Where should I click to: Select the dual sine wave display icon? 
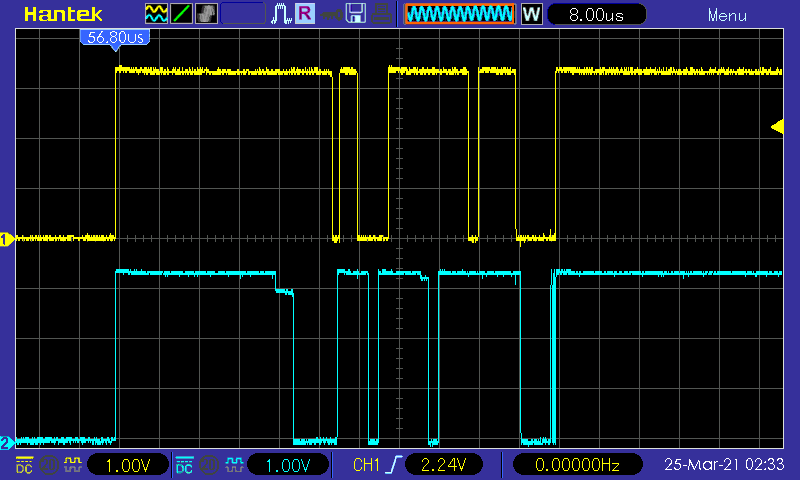[x=156, y=14]
